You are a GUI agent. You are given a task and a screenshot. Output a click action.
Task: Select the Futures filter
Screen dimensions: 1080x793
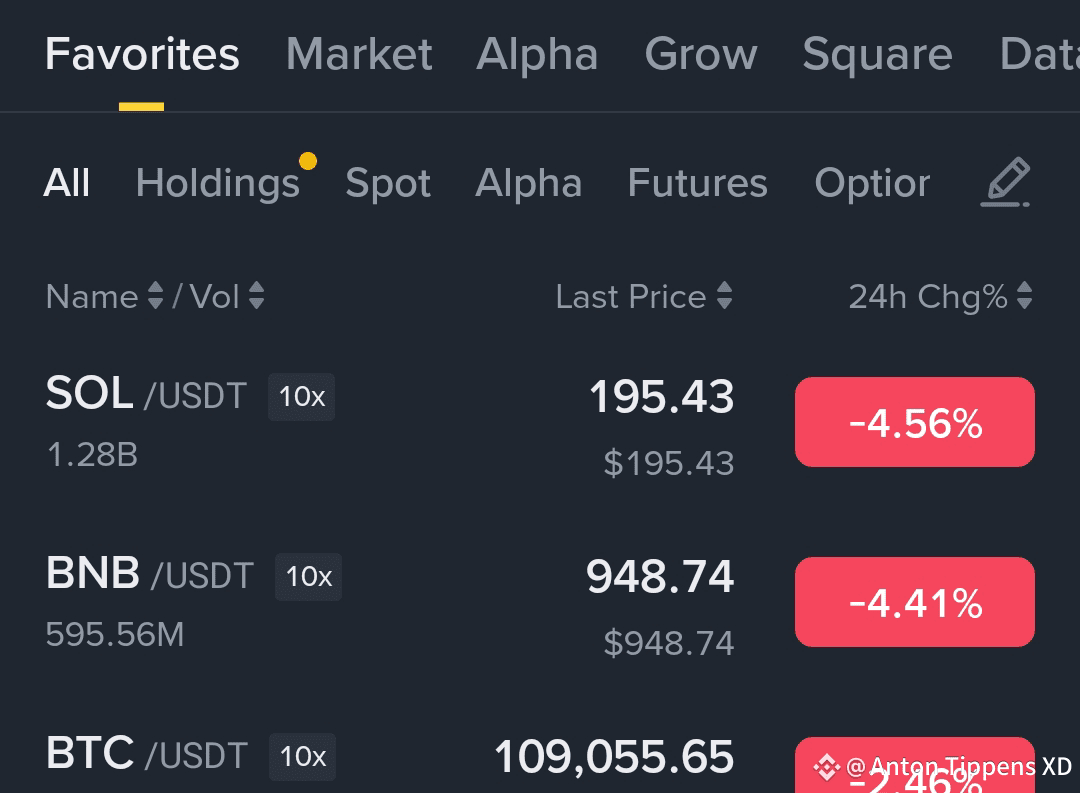pos(697,183)
